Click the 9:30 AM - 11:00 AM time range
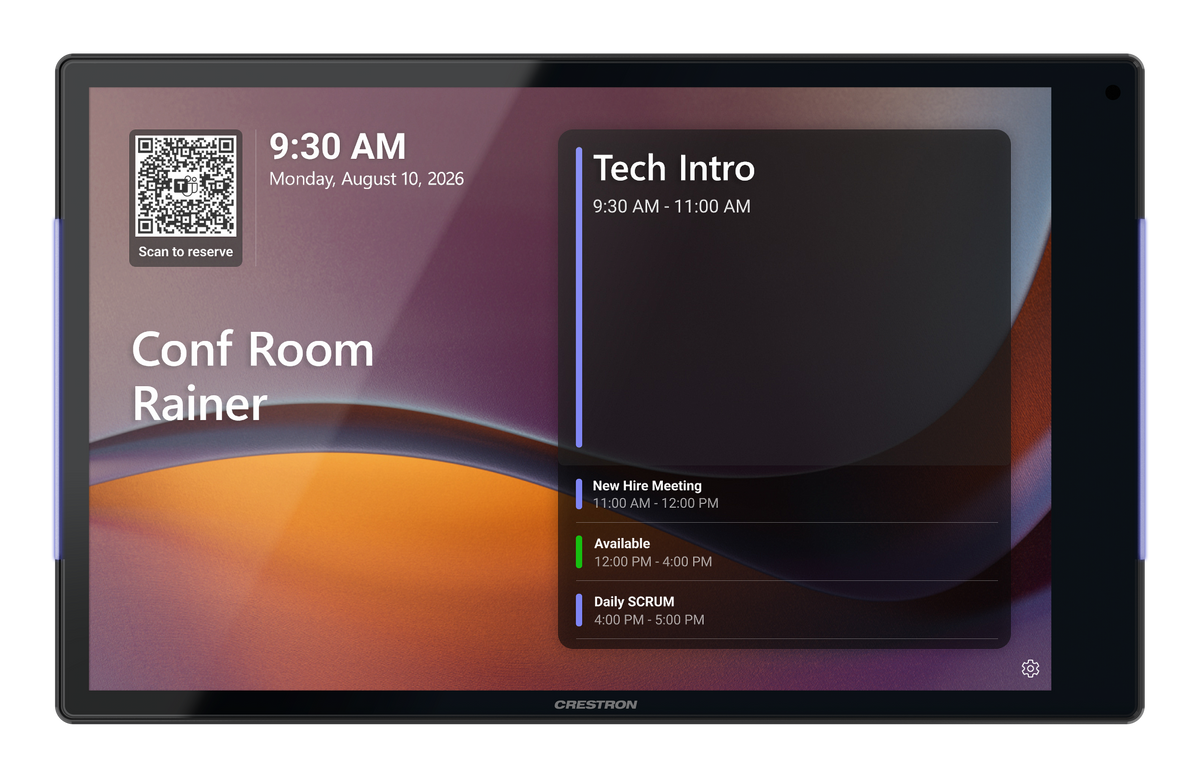 pyautogui.click(x=671, y=207)
